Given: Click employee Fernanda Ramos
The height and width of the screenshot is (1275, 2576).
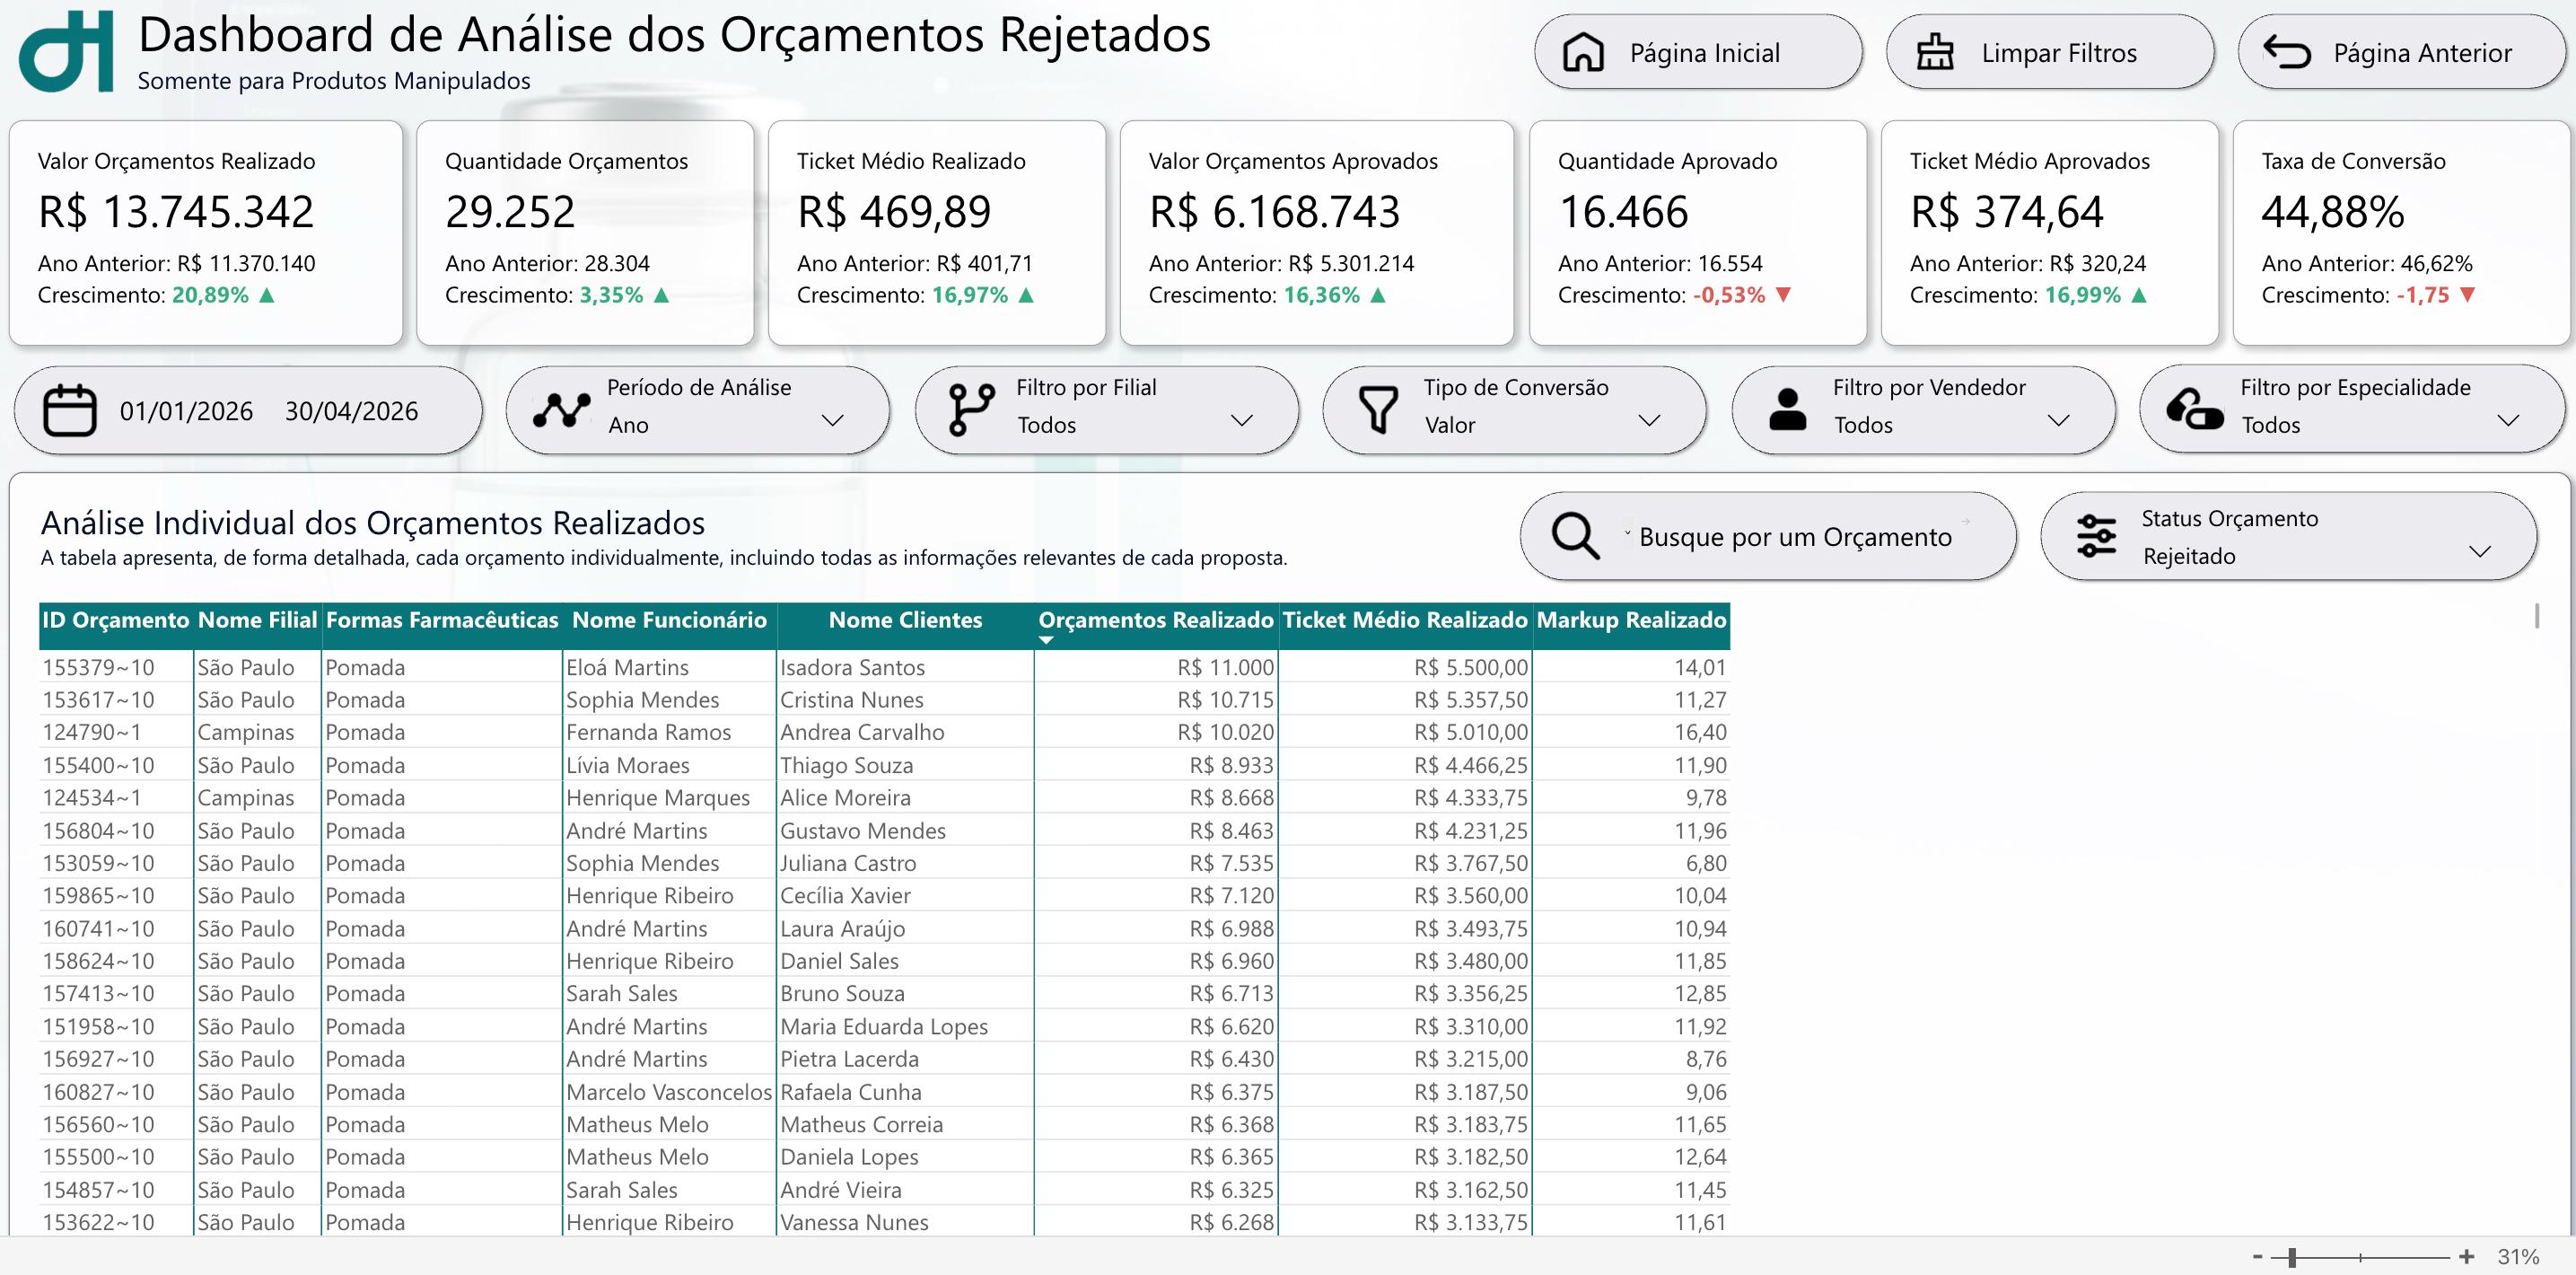Looking at the screenshot, I should [648, 732].
